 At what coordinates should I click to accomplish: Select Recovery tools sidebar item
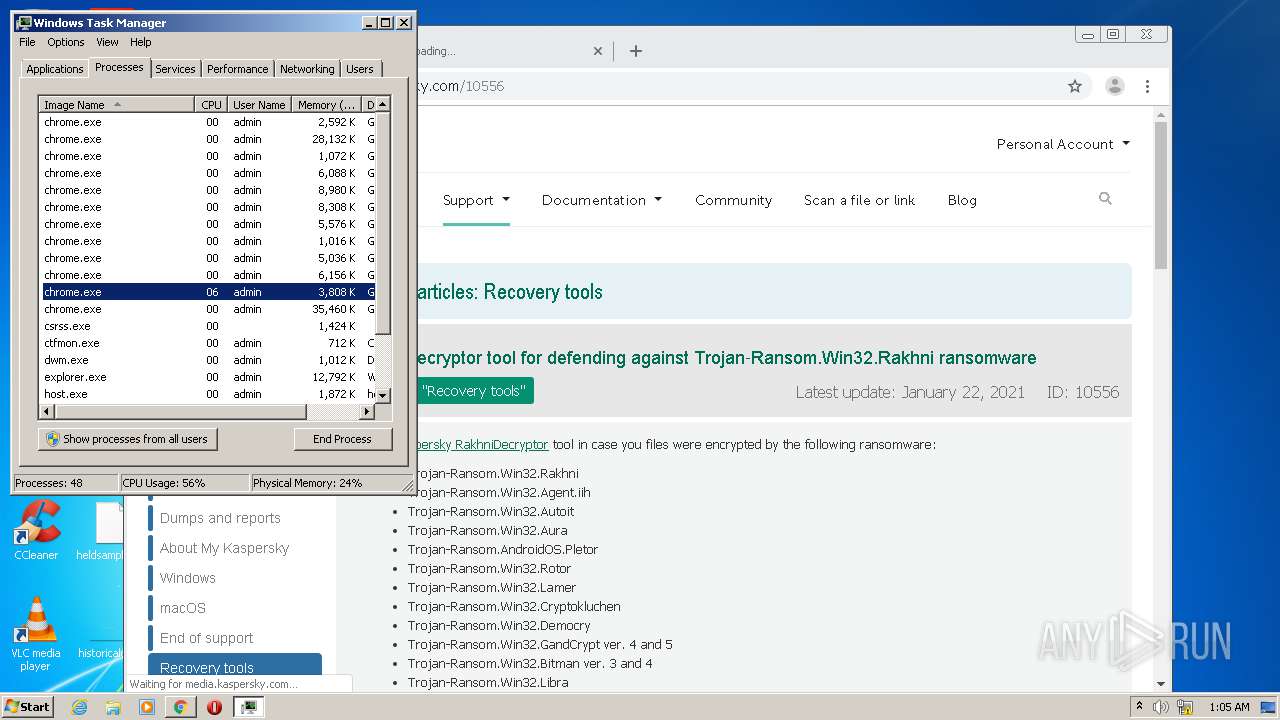(235, 666)
